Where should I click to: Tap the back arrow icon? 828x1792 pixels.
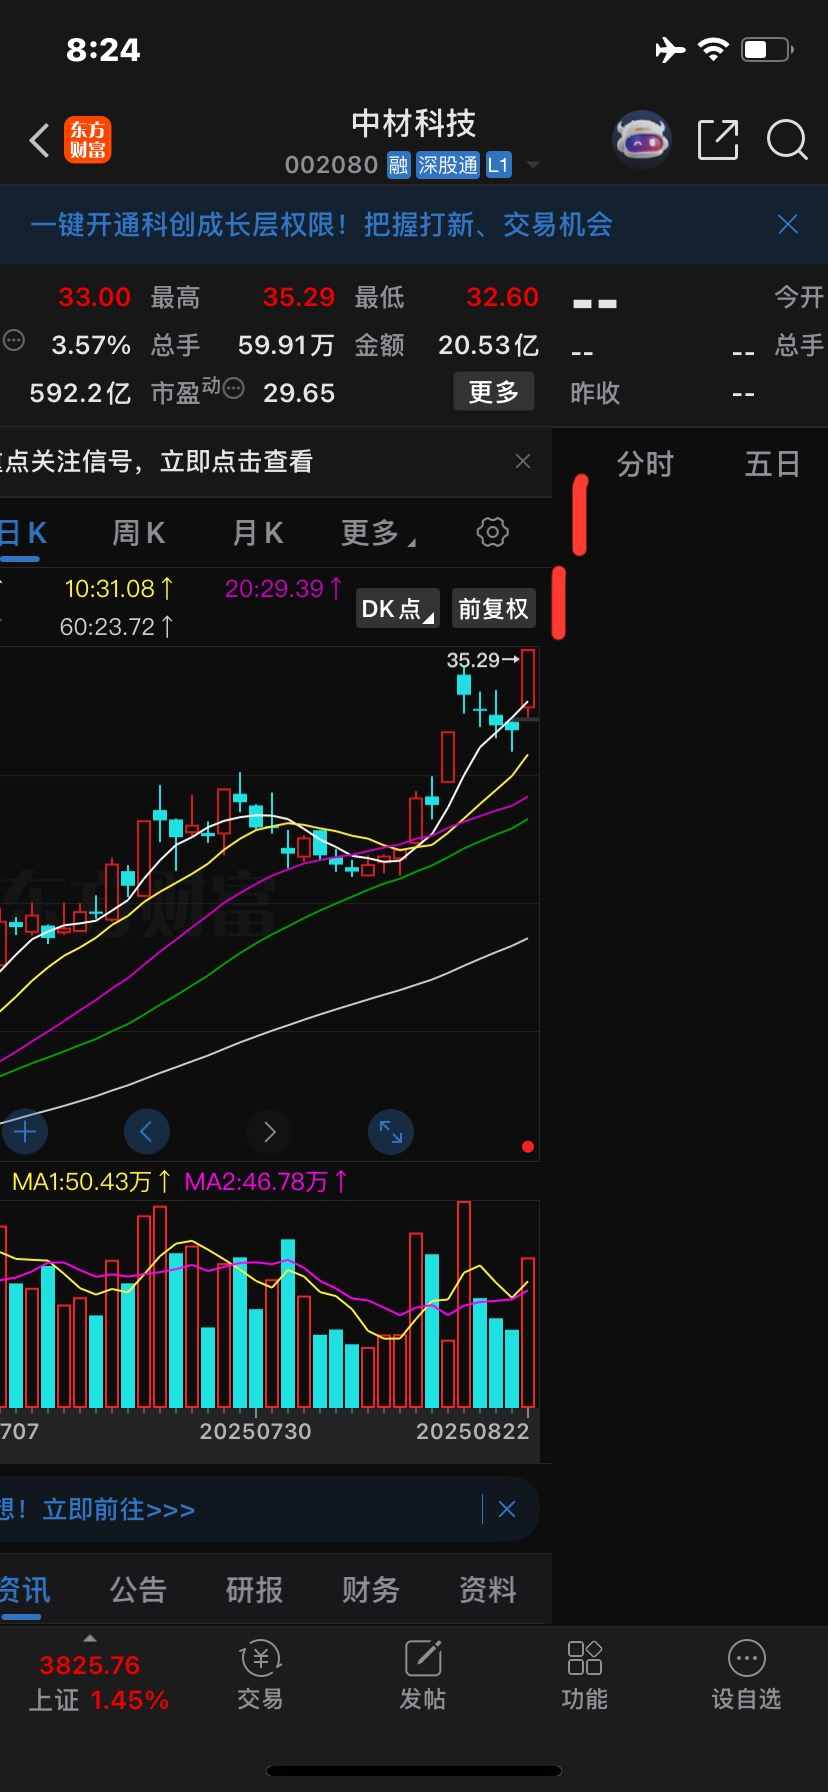40,141
